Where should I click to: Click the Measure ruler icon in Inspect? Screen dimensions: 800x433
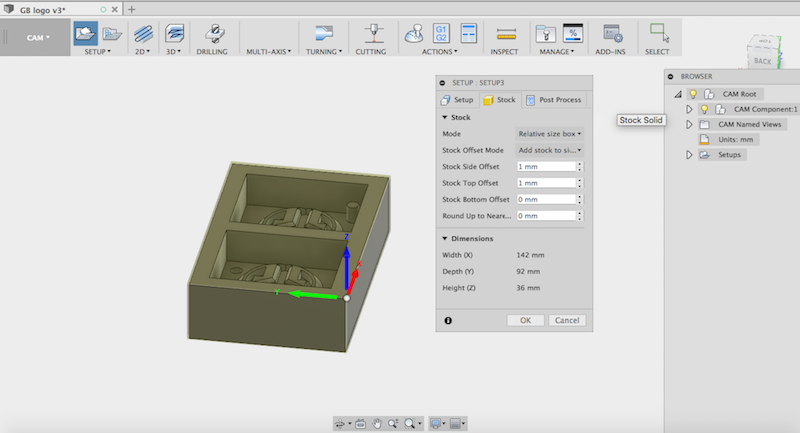tap(506, 34)
